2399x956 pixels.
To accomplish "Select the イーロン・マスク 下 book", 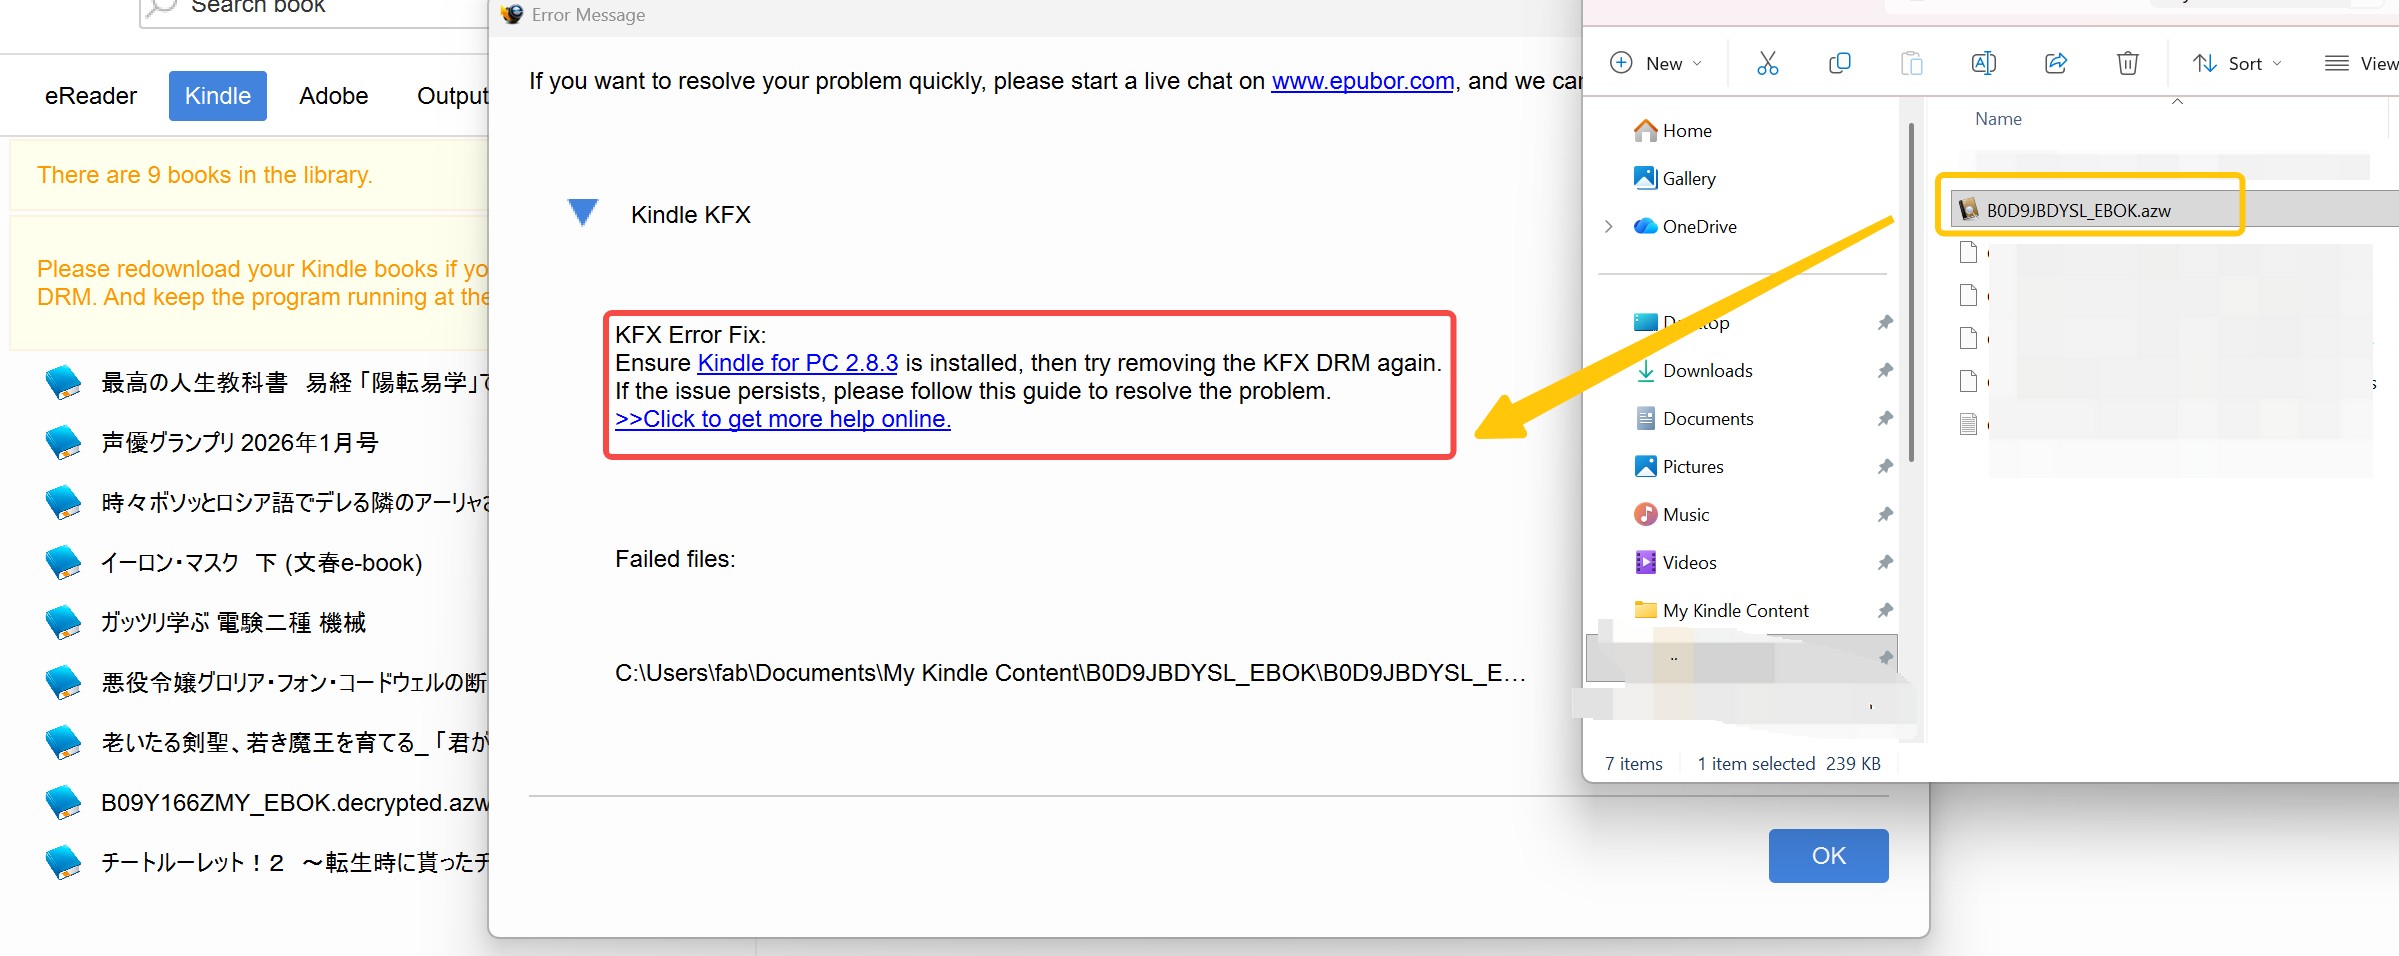I will (261, 563).
